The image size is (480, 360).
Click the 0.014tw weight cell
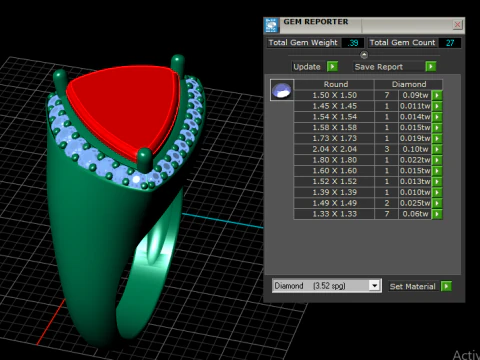tap(415, 117)
